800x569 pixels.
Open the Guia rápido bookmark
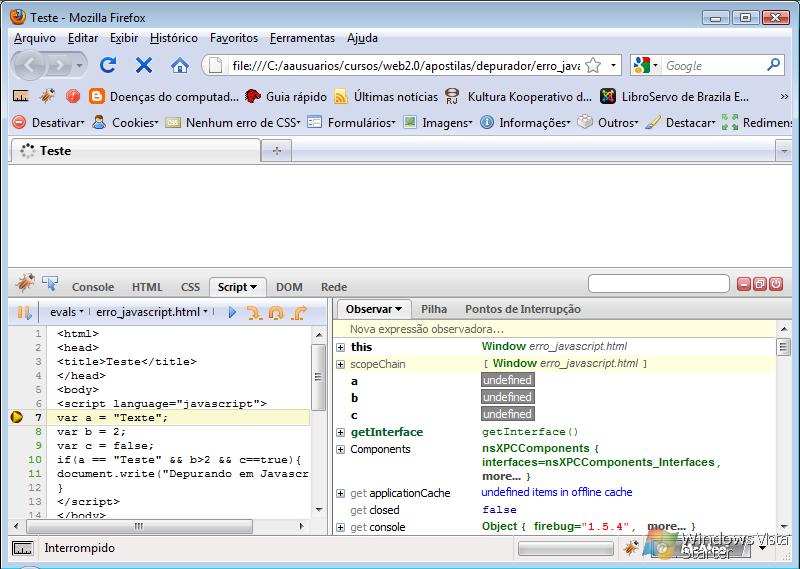point(286,96)
